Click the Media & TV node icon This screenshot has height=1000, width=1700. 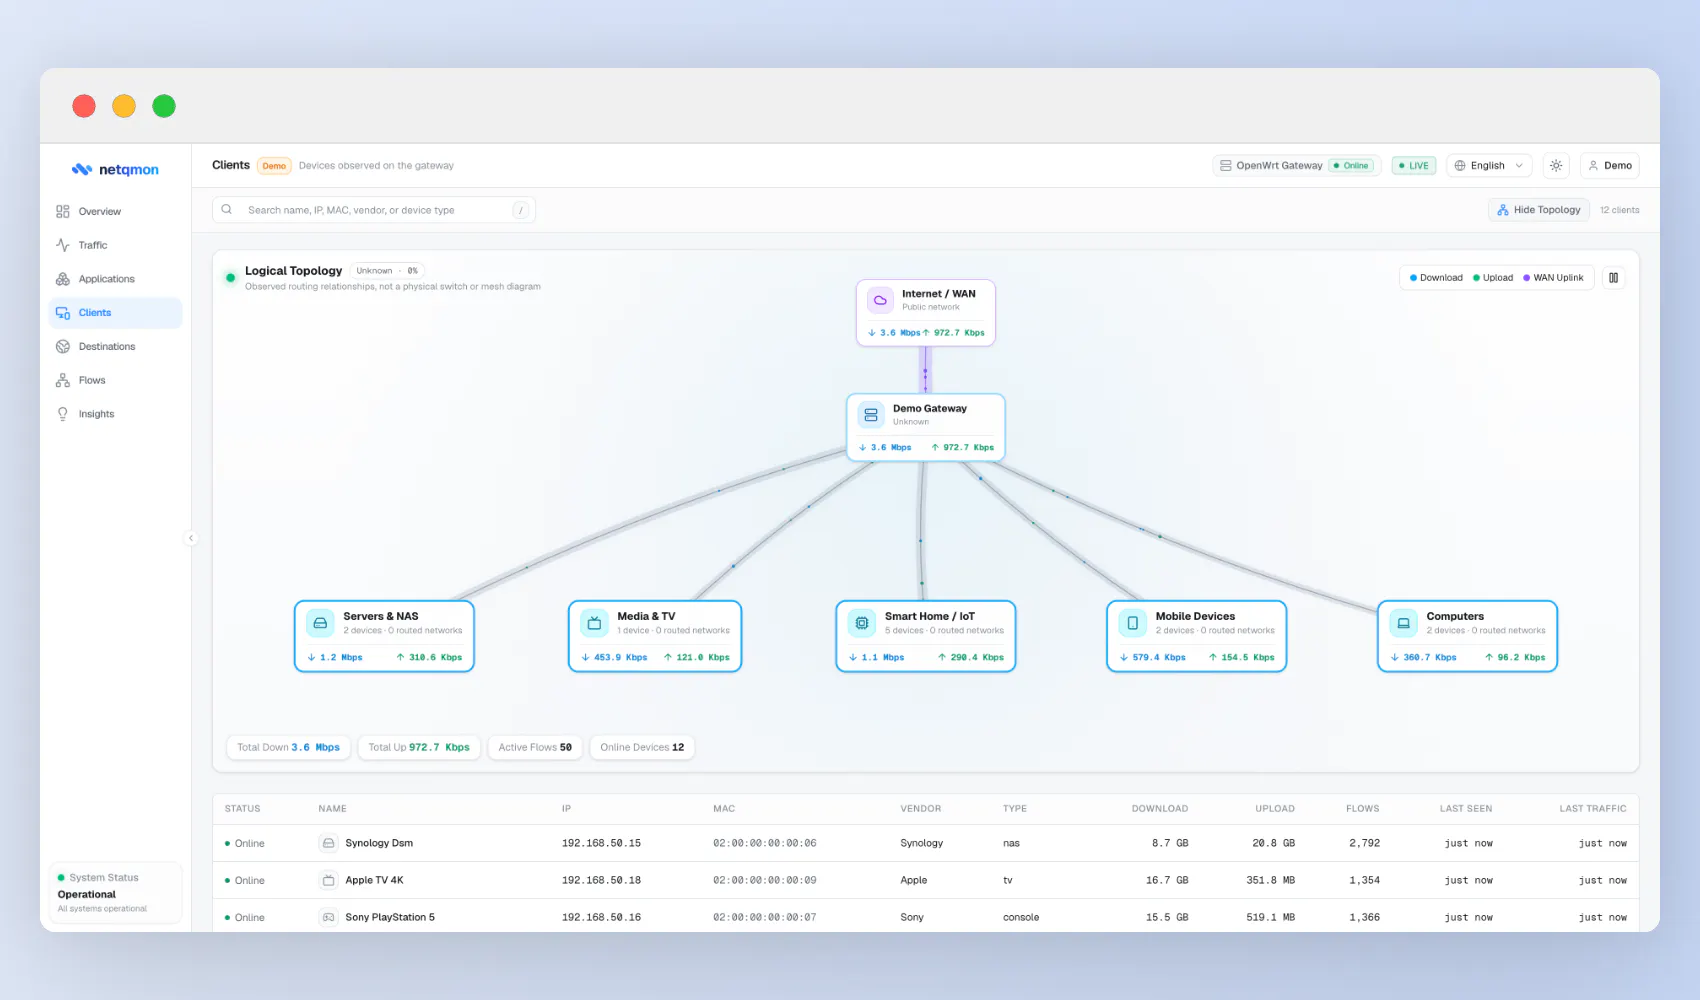(x=594, y=623)
